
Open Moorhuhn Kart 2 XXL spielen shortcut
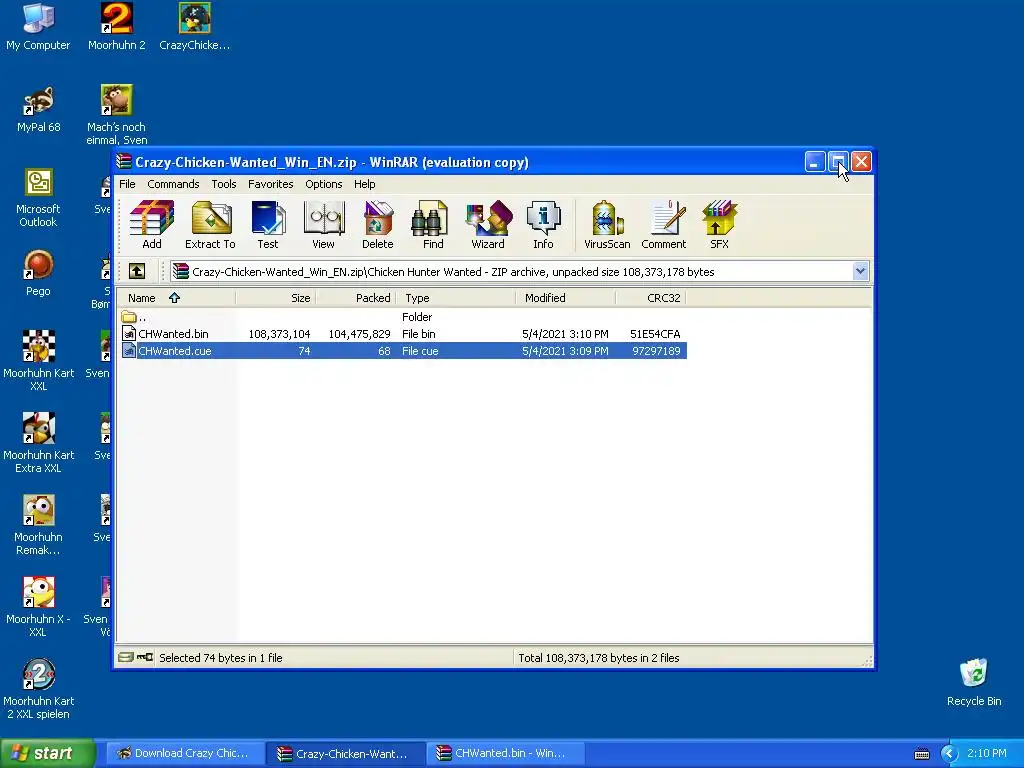click(39, 689)
